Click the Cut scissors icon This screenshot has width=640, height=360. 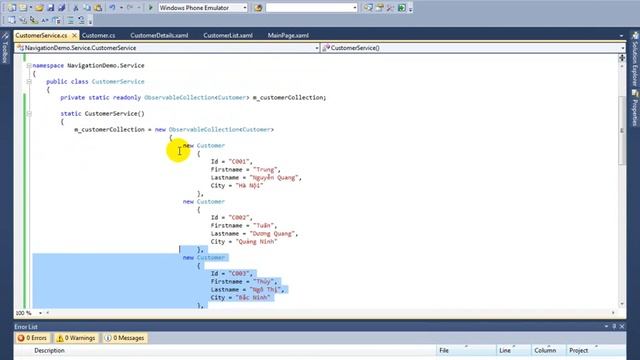pos(76,8)
